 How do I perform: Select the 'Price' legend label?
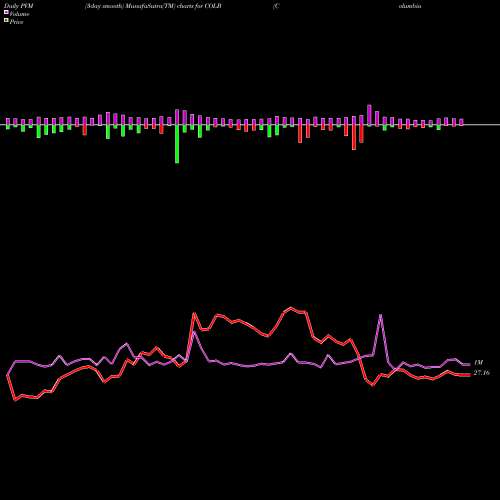click(17, 22)
